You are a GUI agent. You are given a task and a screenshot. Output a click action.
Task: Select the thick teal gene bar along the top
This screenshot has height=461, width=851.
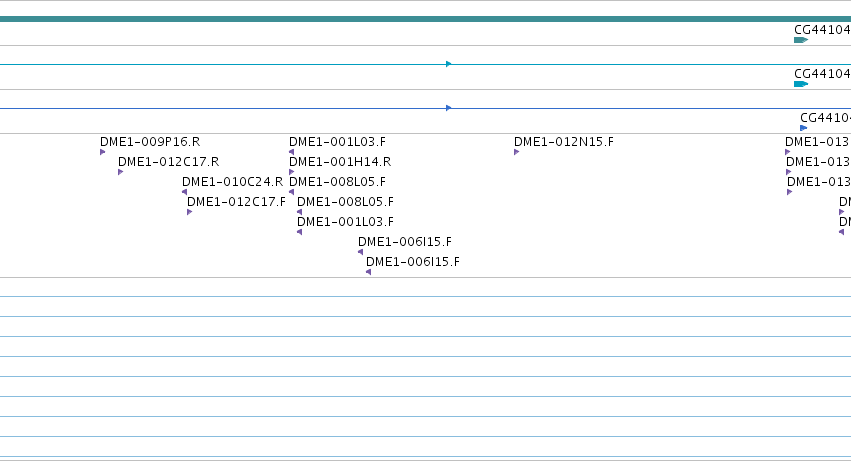click(426, 19)
